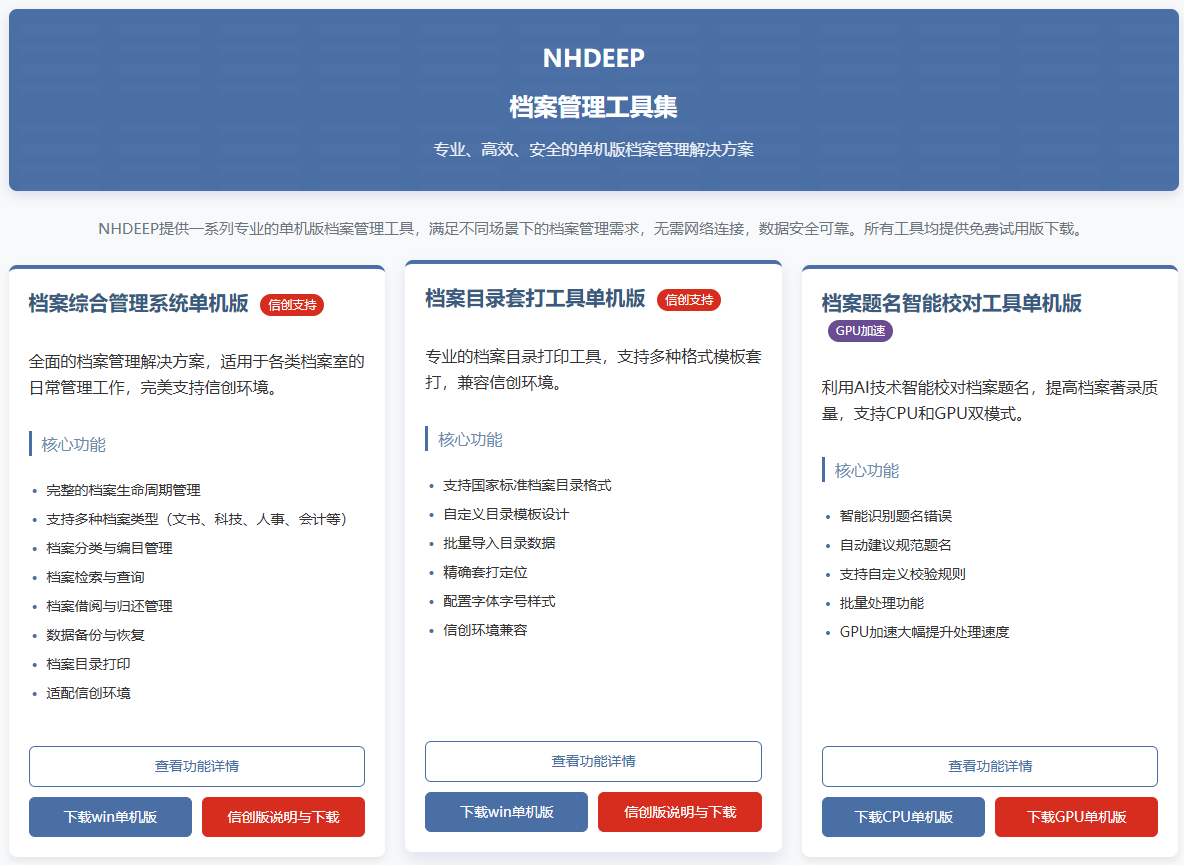
Task: Click list item 数据备份与恢复
Action: (95, 635)
